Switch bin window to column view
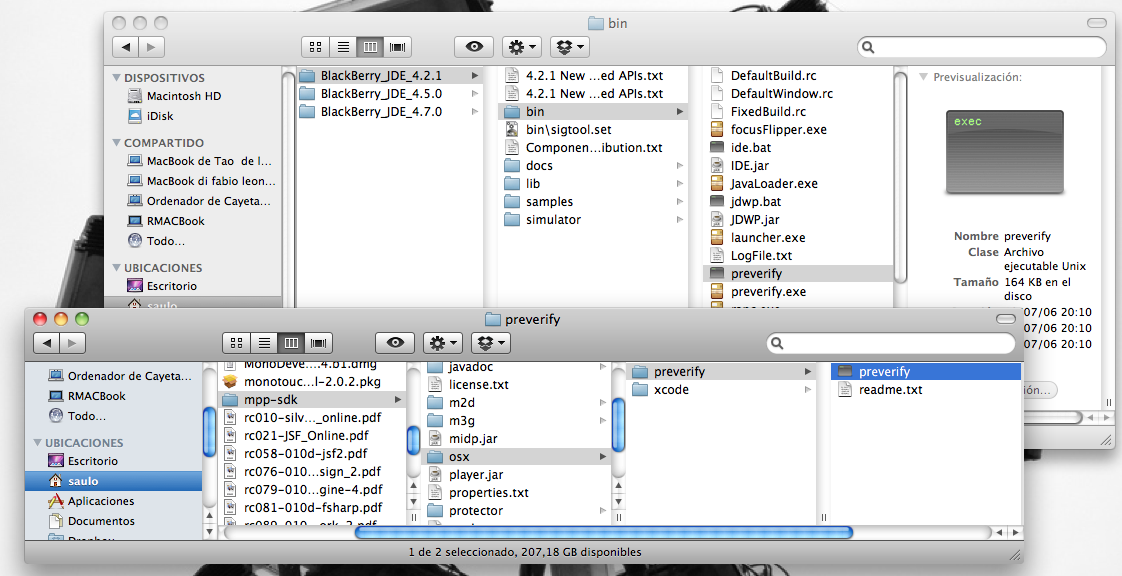 [371, 47]
